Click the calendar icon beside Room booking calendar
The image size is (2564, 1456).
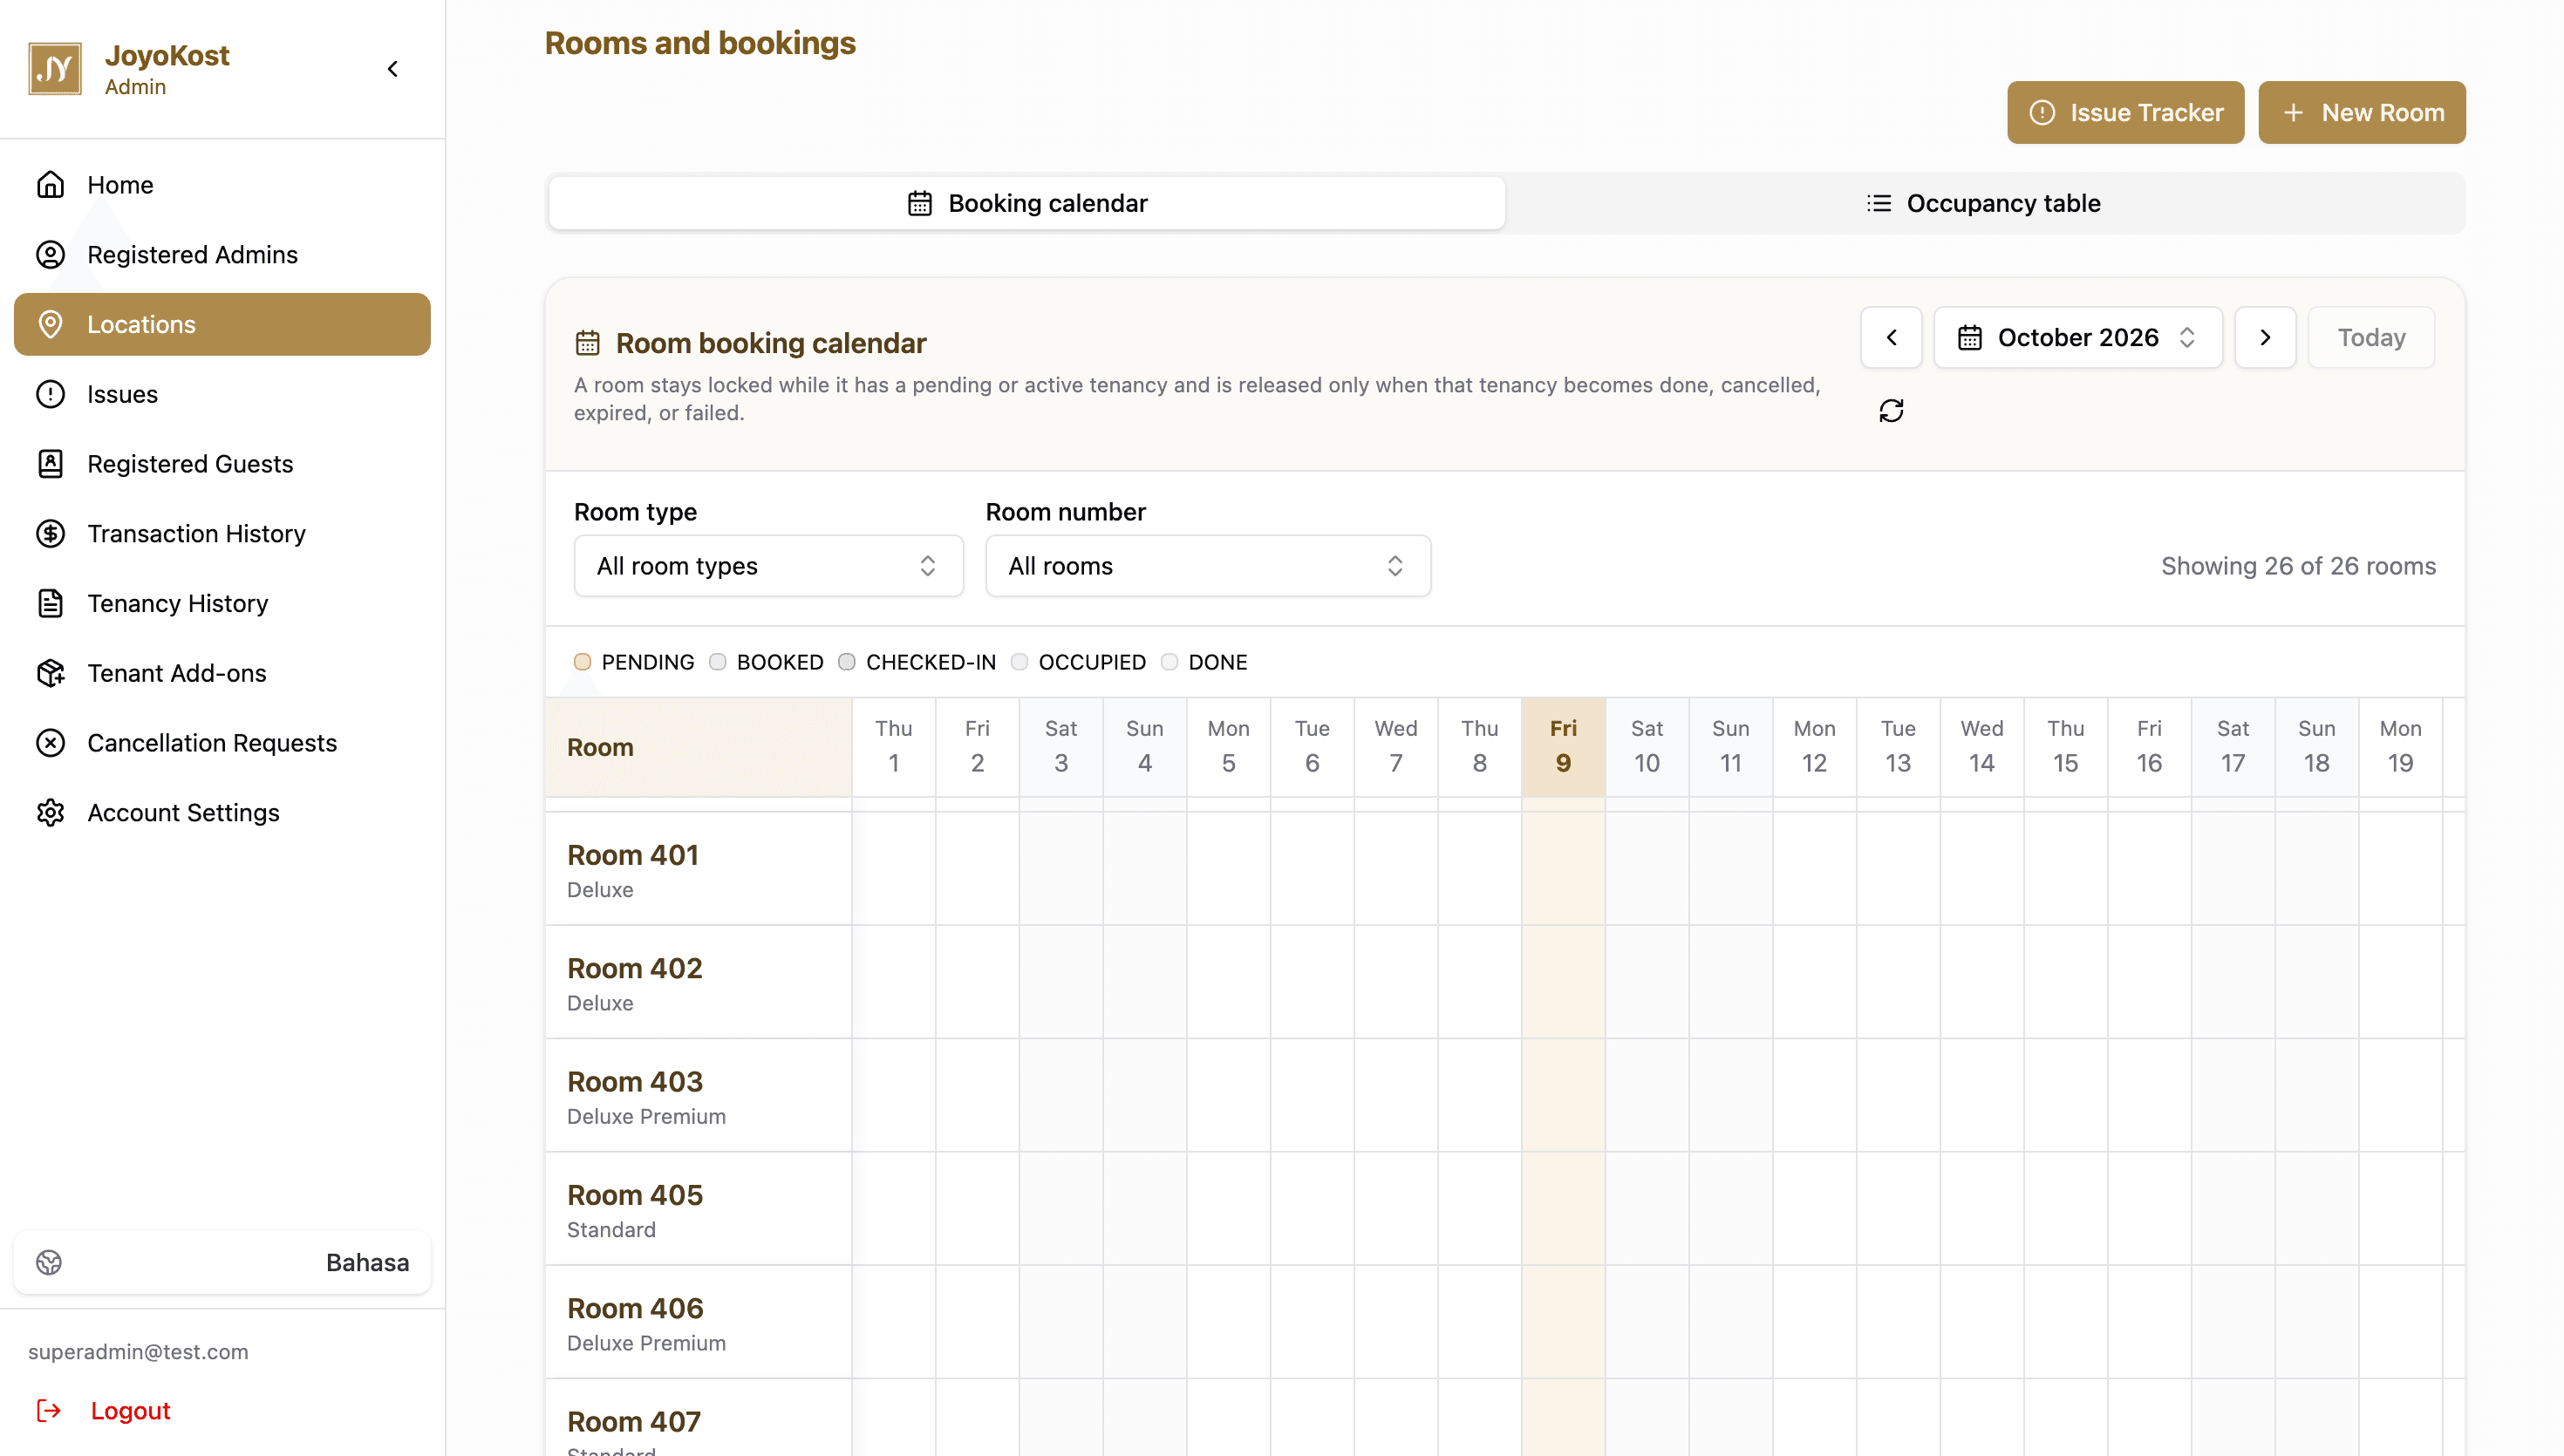[x=587, y=343]
